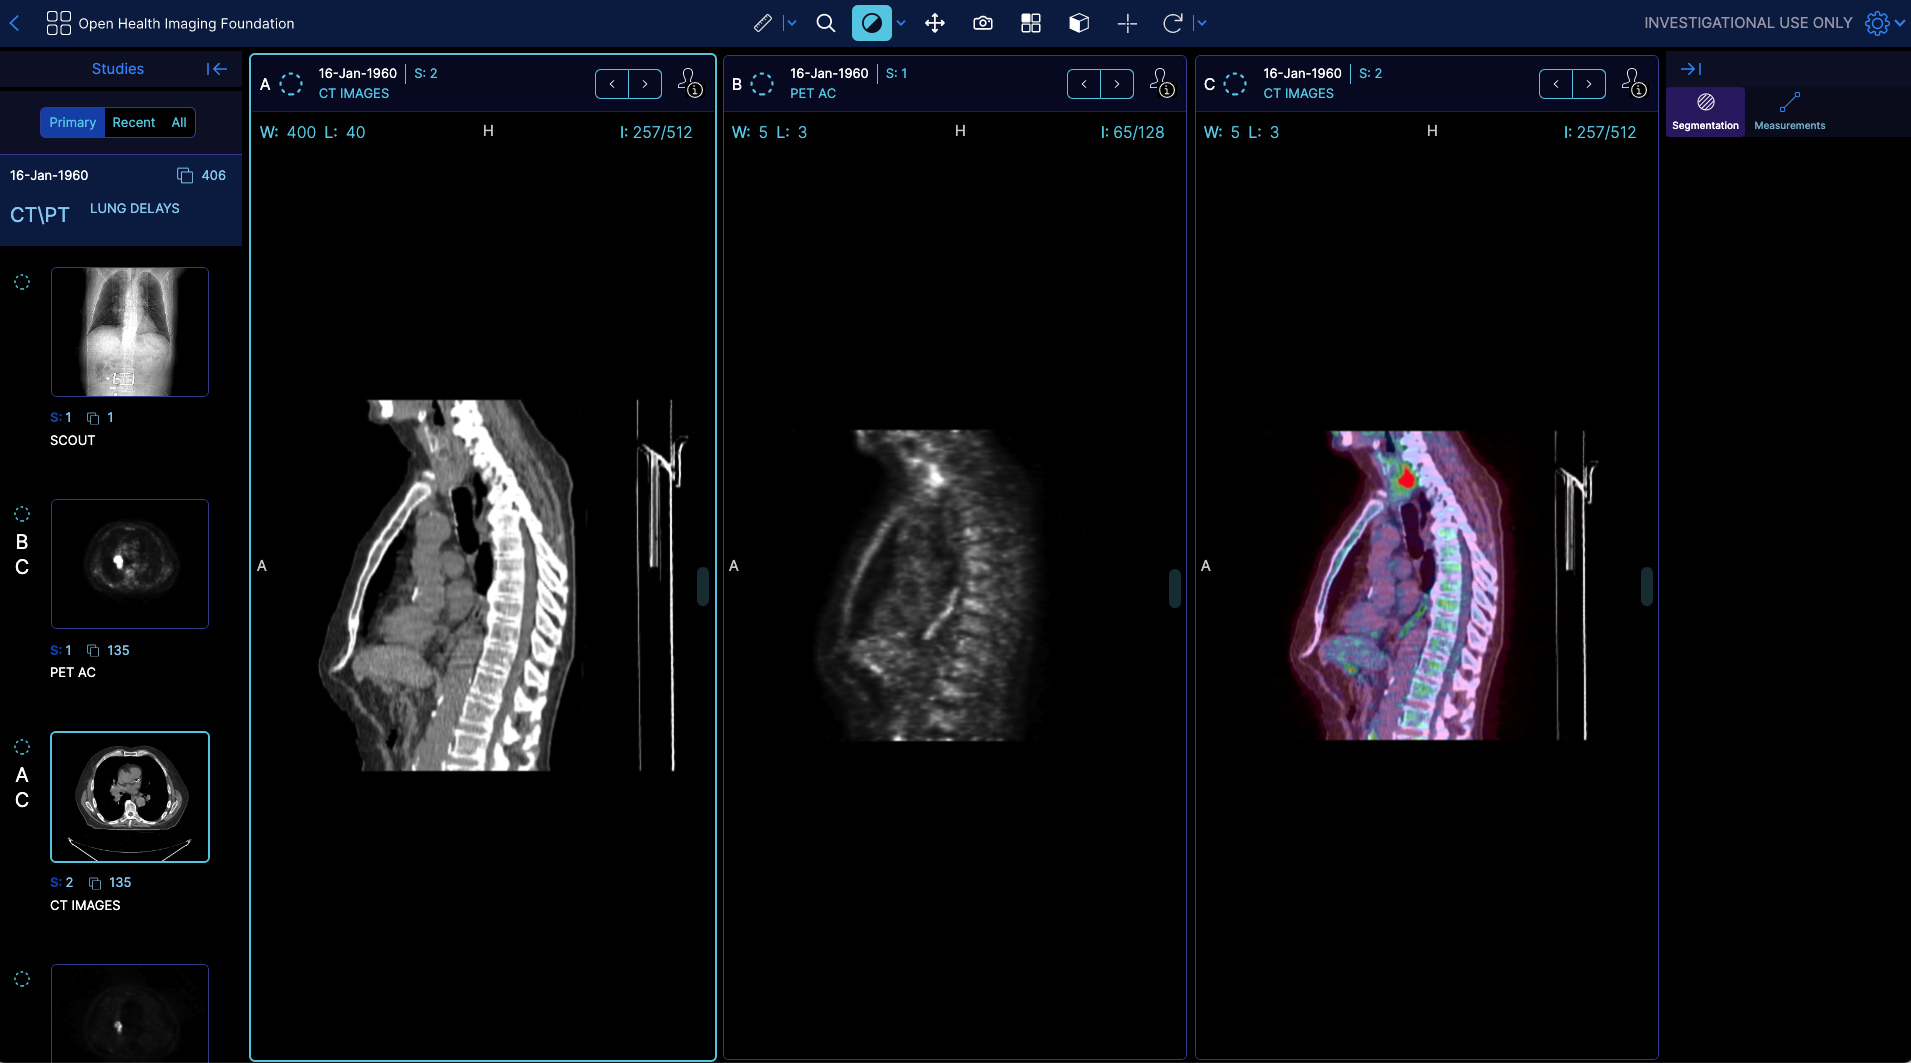Select the Crosshairs tool
Image resolution: width=1911 pixels, height=1063 pixels.
pyautogui.click(x=1127, y=23)
